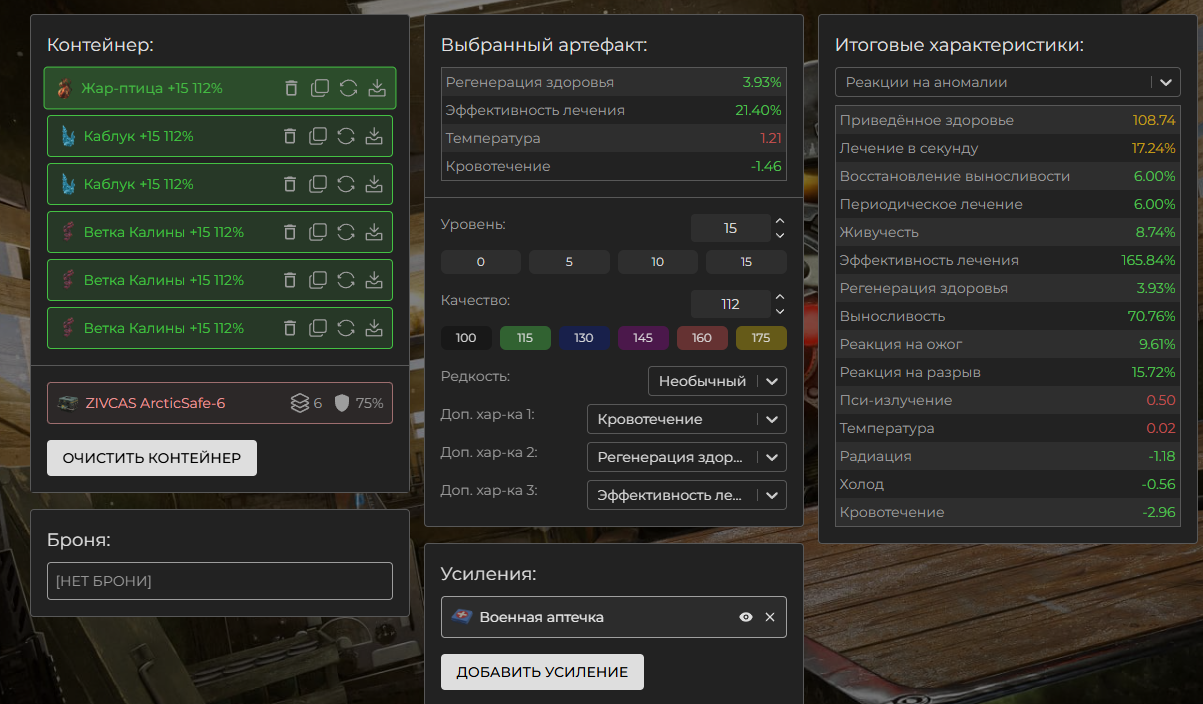
Task: Toggle visibility of Военная аптечка boost
Action: [x=745, y=617]
